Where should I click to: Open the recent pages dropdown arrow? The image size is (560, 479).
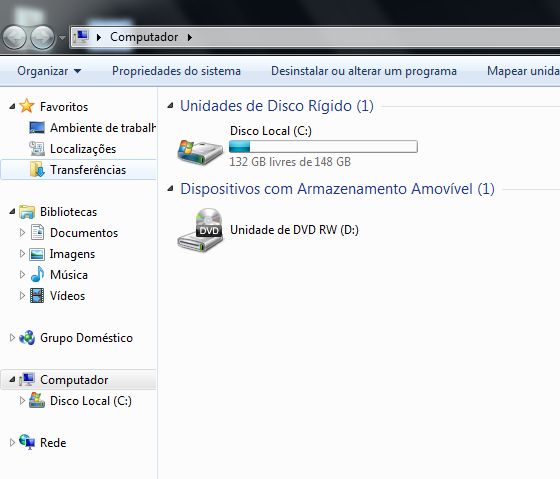pyautogui.click(x=62, y=37)
